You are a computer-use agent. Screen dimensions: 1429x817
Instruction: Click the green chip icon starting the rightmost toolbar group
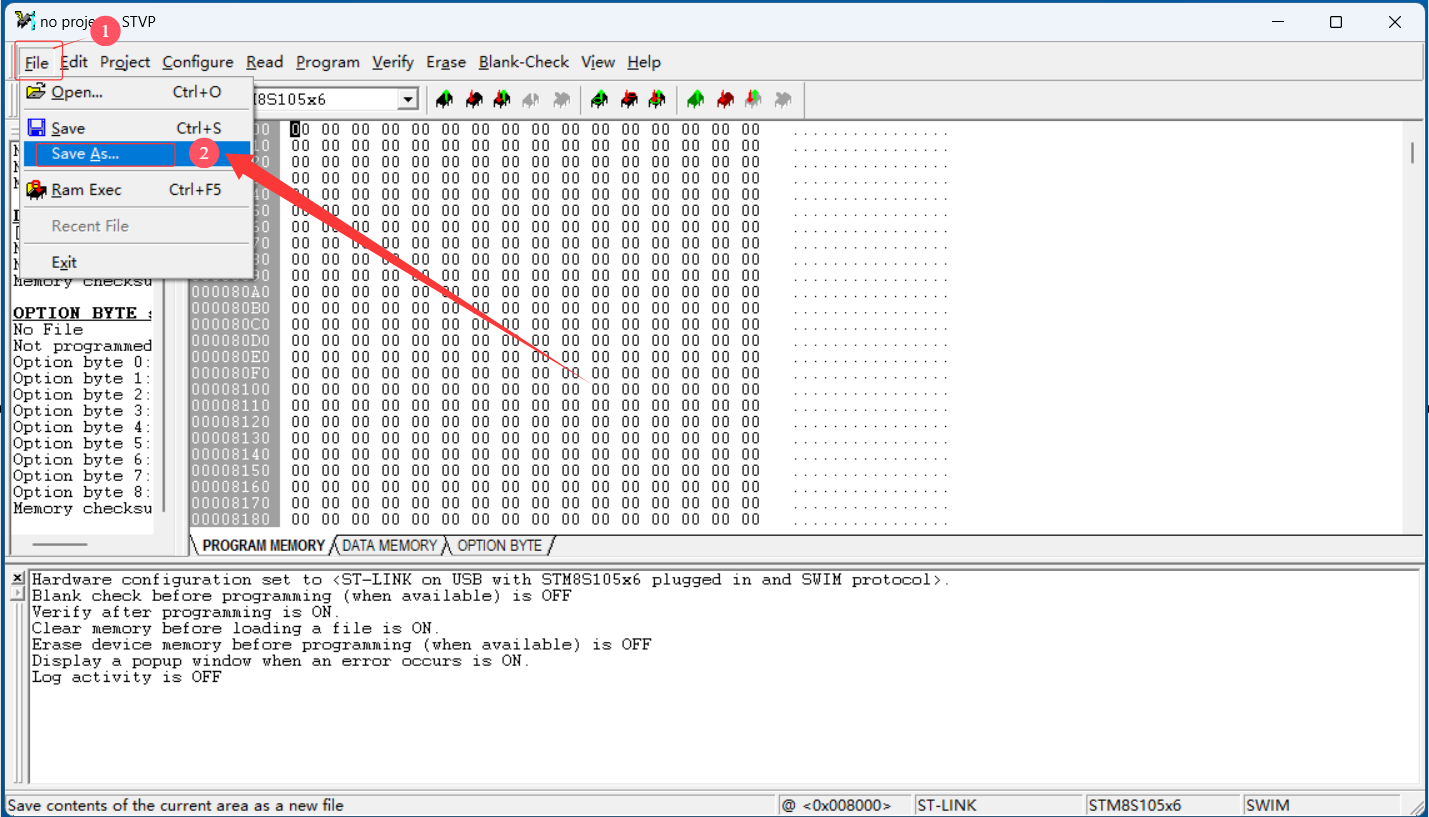coord(696,99)
